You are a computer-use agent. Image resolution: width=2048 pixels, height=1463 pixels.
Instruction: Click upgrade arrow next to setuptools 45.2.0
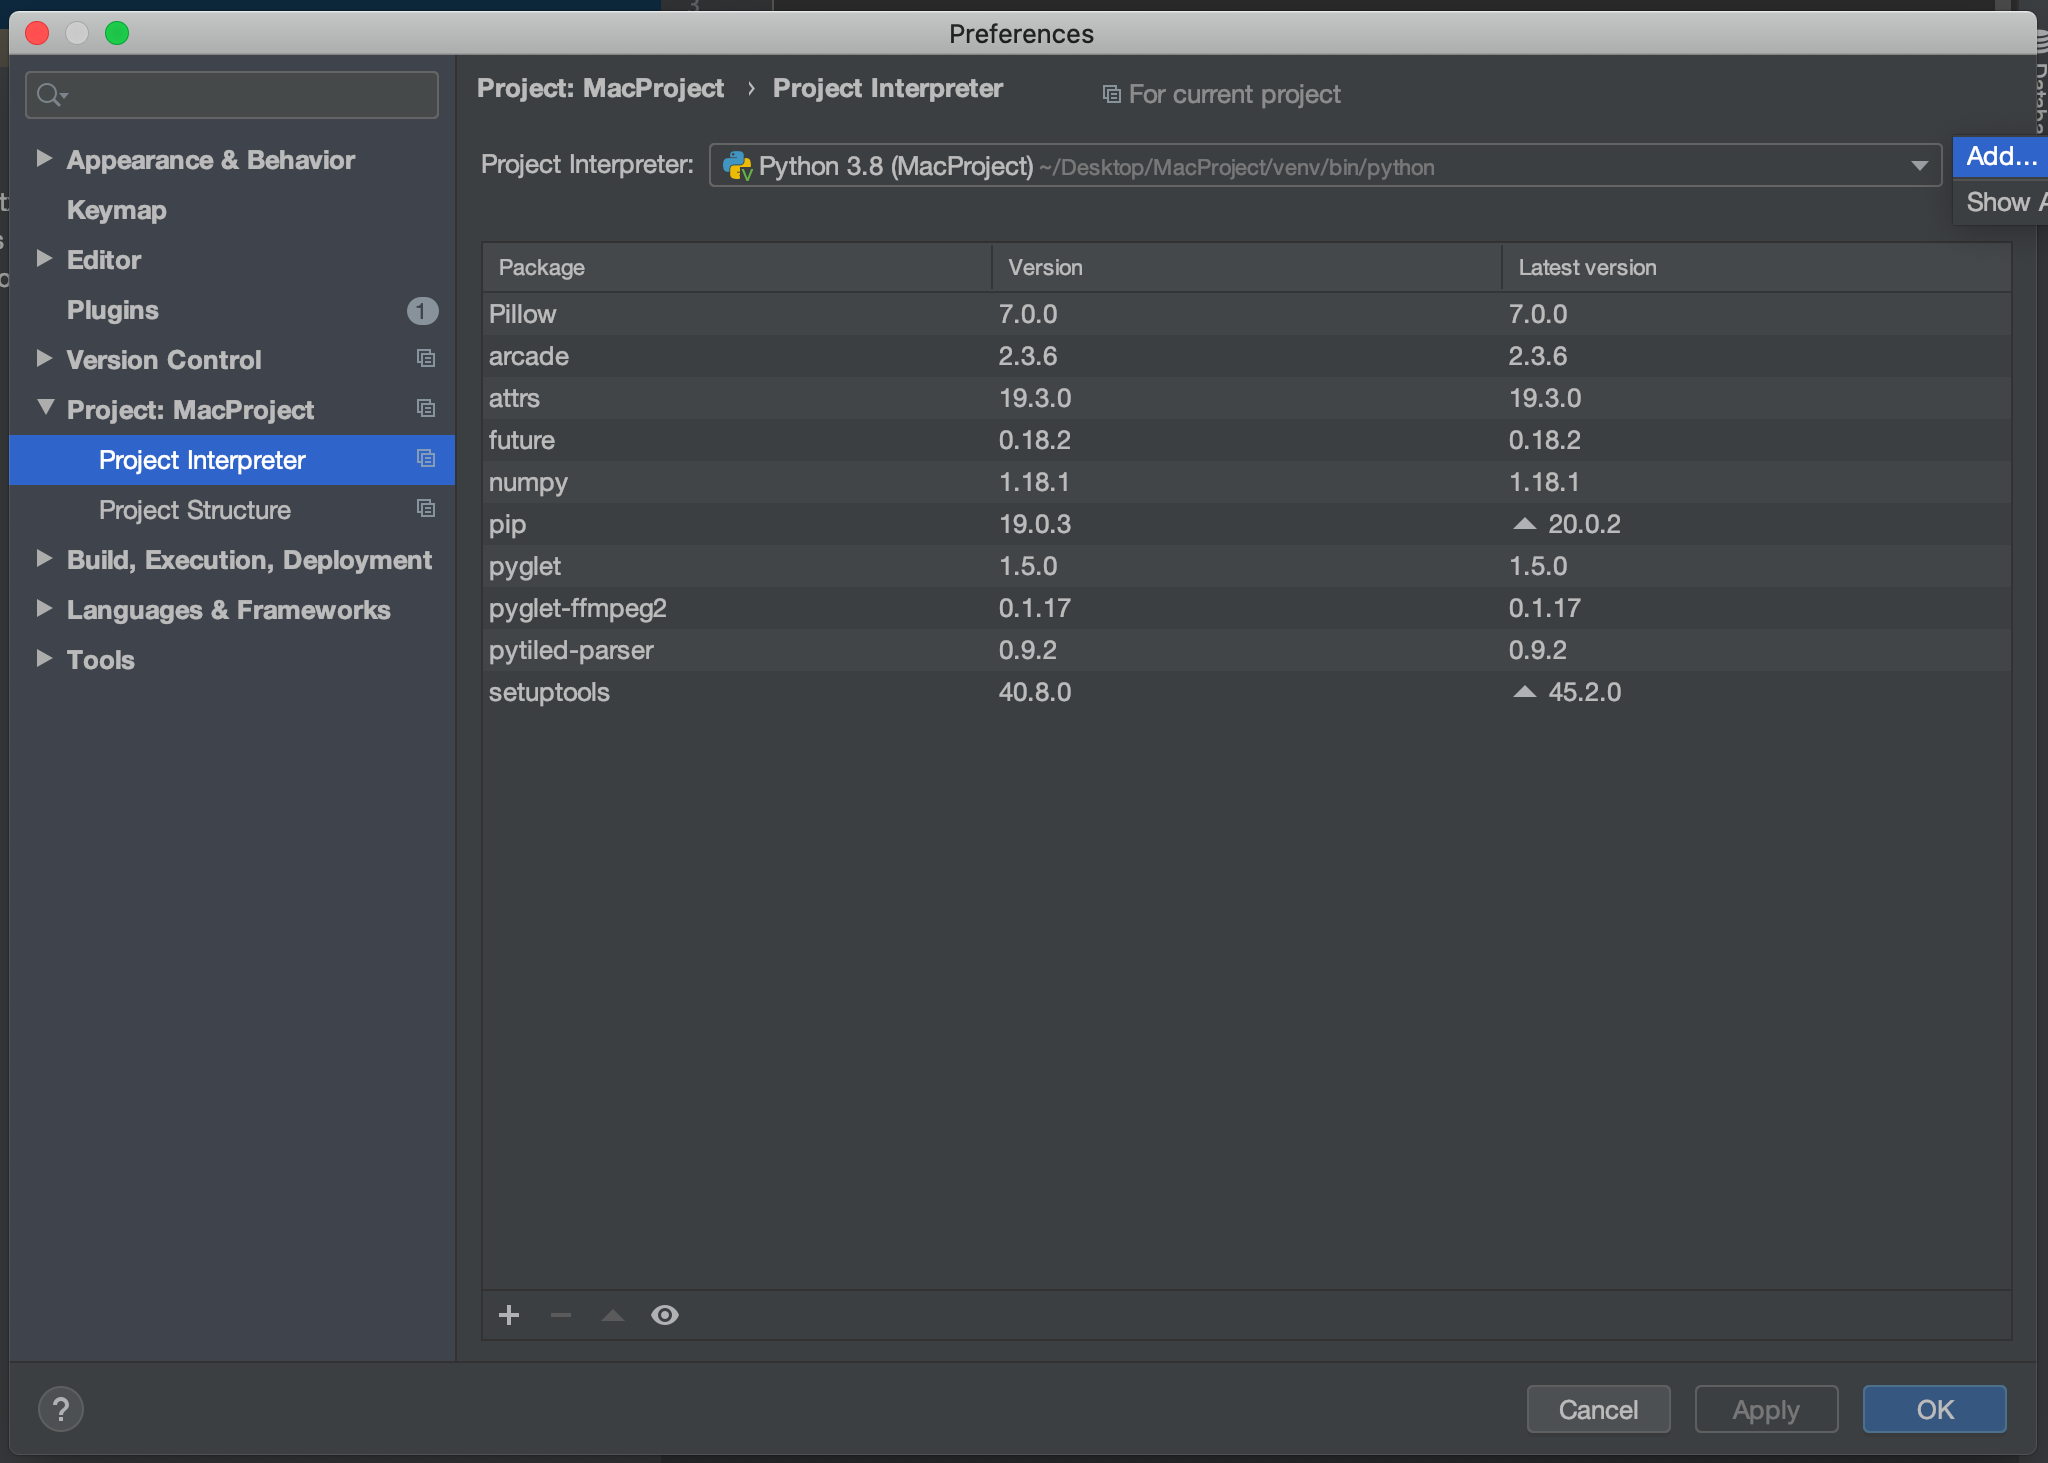(x=1524, y=691)
